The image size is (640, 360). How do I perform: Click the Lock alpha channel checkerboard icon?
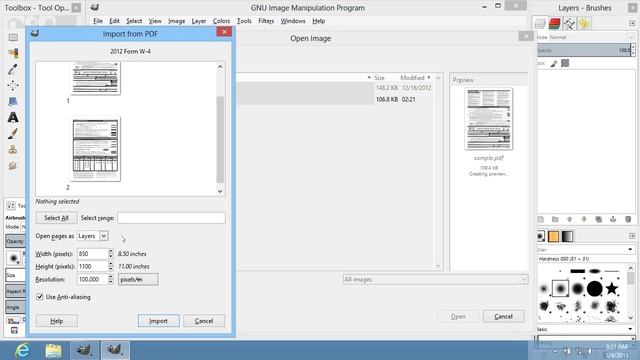pyautogui.click(x=565, y=63)
